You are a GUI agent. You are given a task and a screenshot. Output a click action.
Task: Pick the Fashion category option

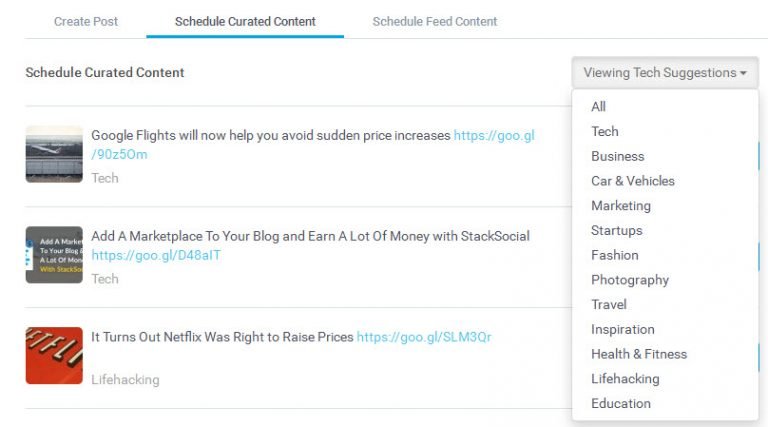[614, 255]
